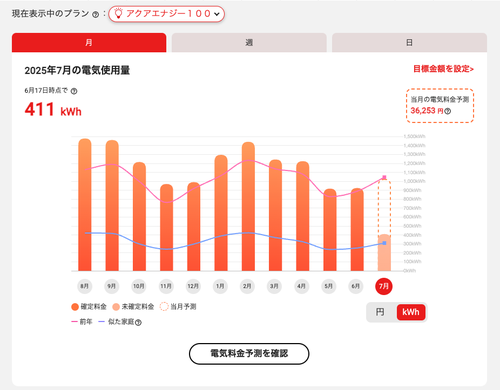Open the アクアエナジー100 plan dropdown
Screen dimensions: 500x390
pos(166,14)
